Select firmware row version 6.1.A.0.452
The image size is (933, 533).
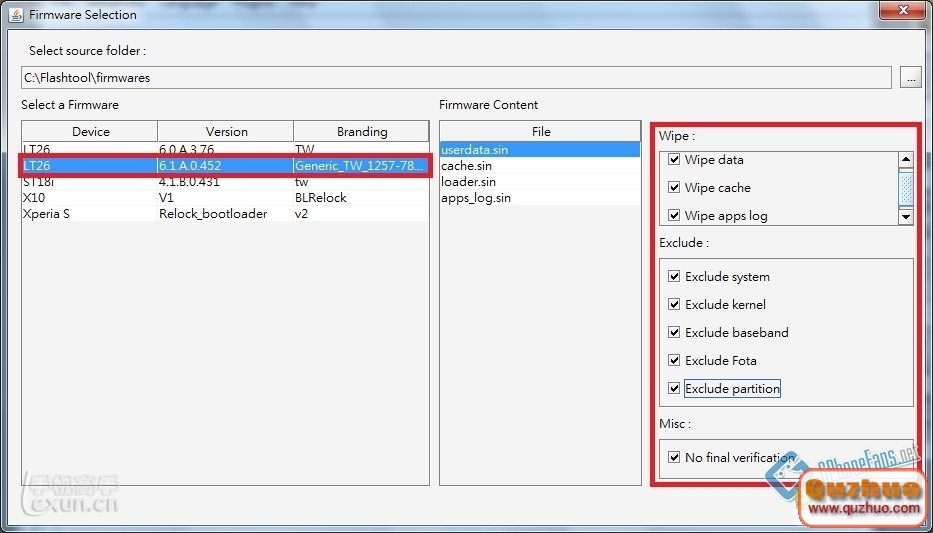coord(226,166)
